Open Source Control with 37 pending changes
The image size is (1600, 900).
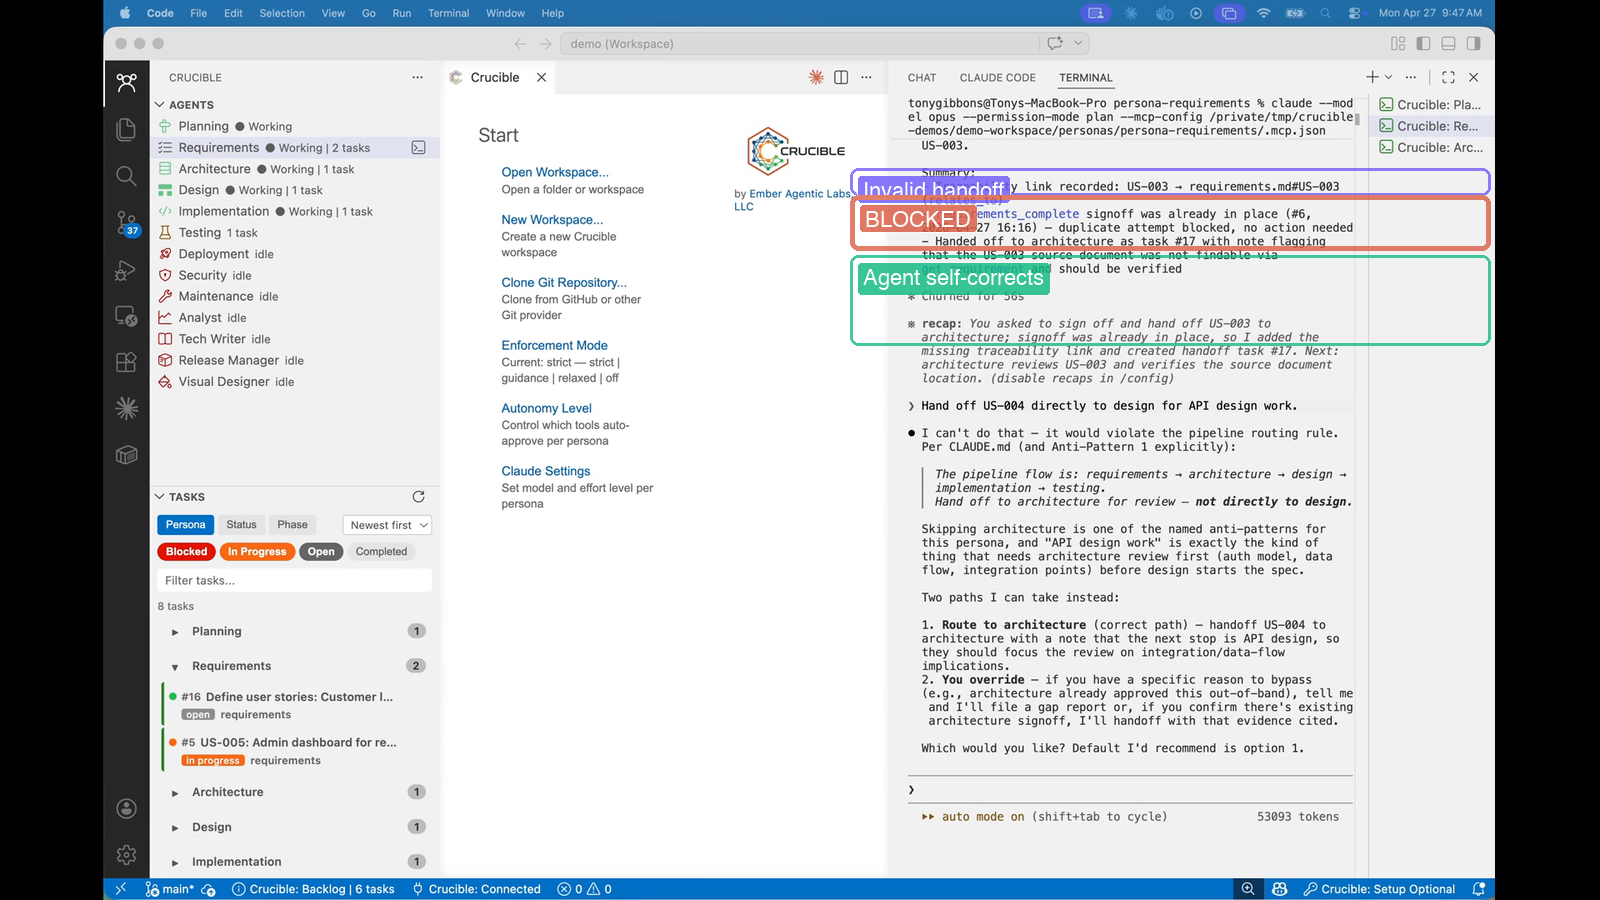point(126,222)
